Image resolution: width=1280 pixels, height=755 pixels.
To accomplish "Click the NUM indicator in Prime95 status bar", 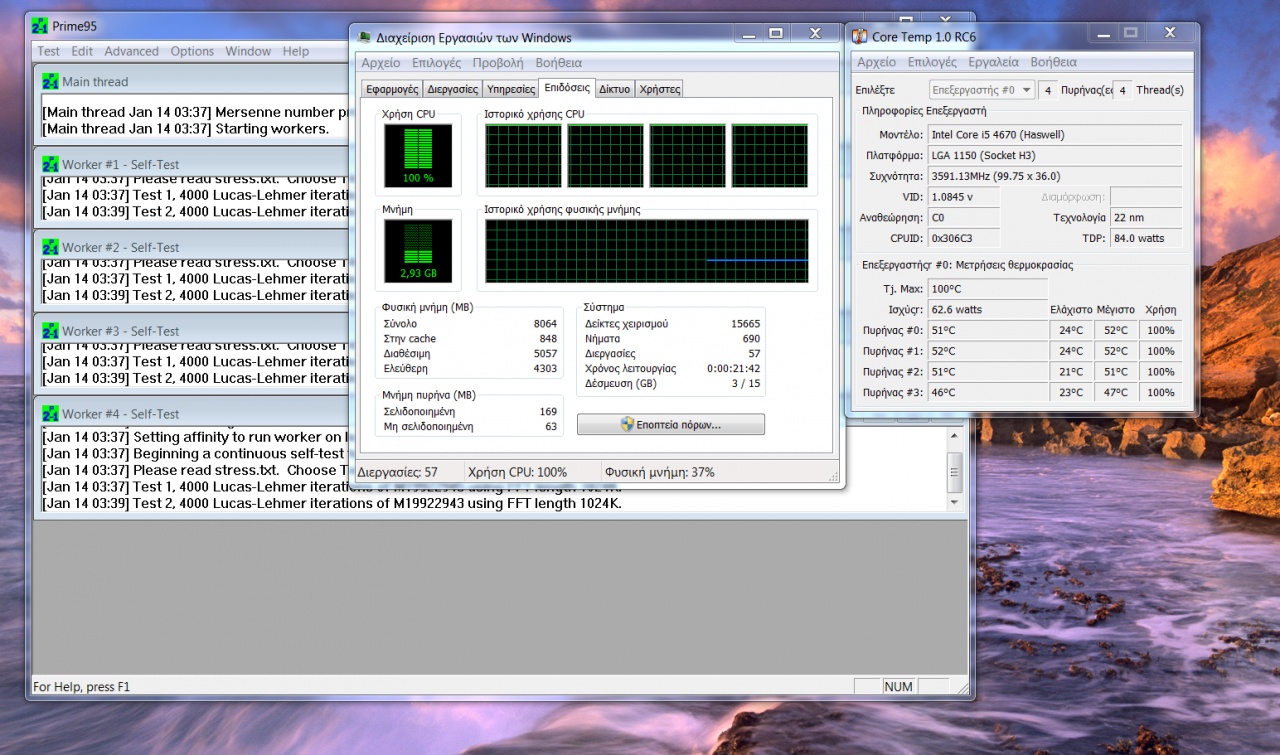I will 898,687.
